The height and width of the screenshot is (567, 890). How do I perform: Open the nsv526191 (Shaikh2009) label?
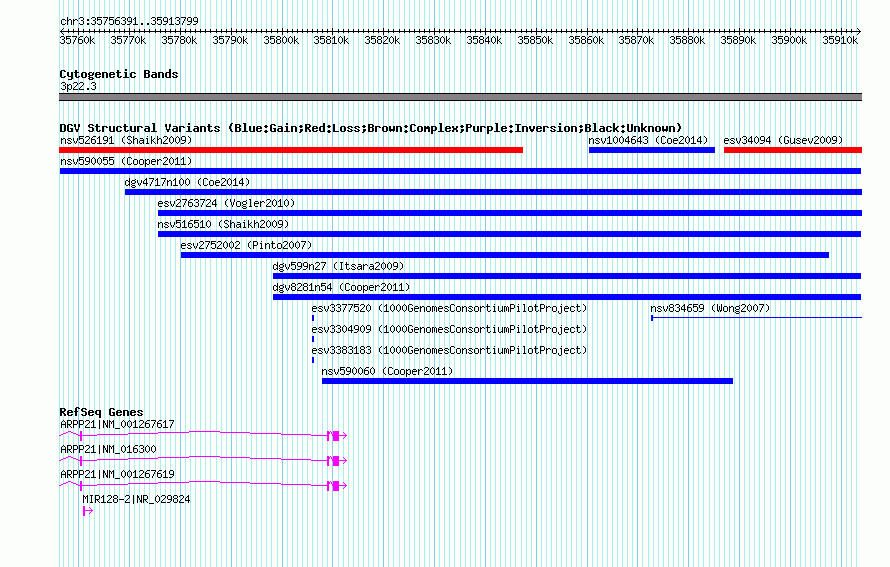tap(126, 140)
